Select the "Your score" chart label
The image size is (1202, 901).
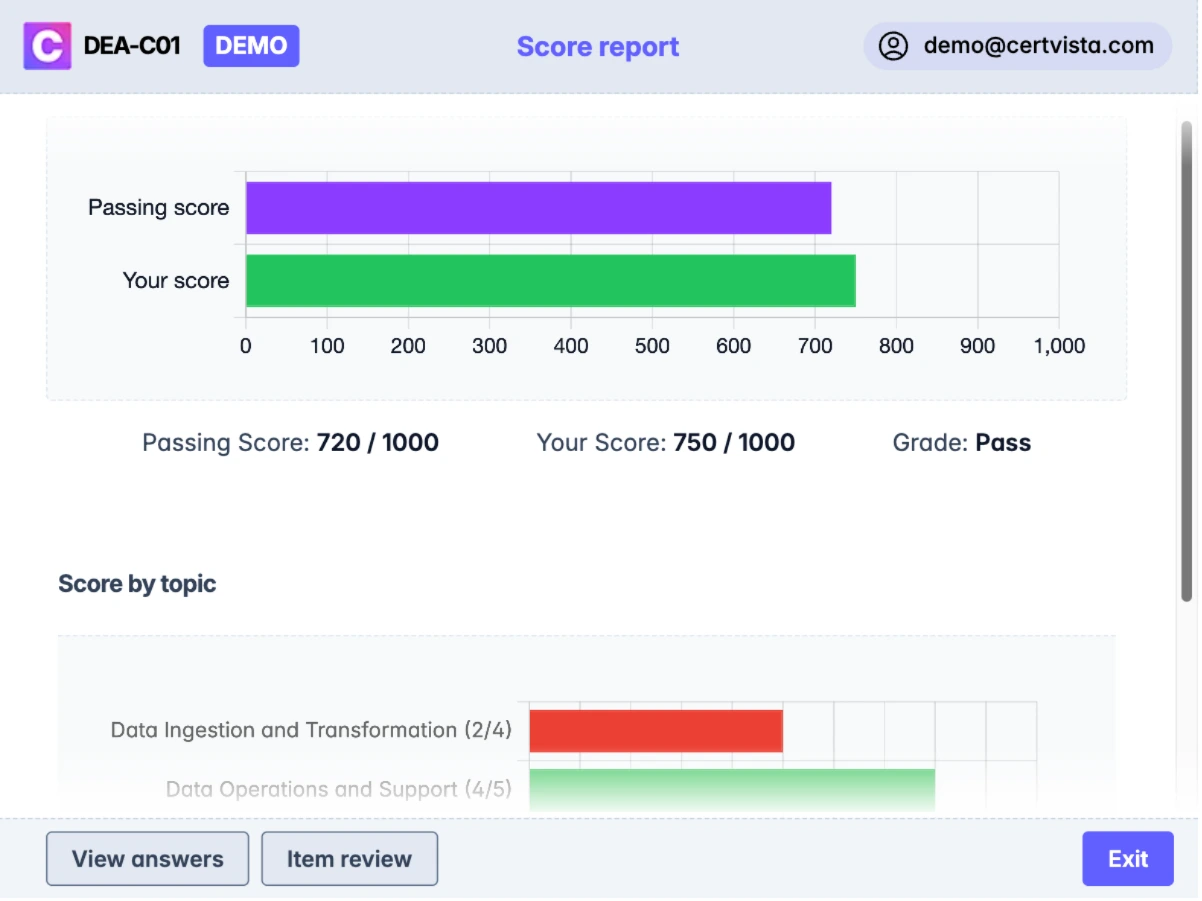(176, 281)
